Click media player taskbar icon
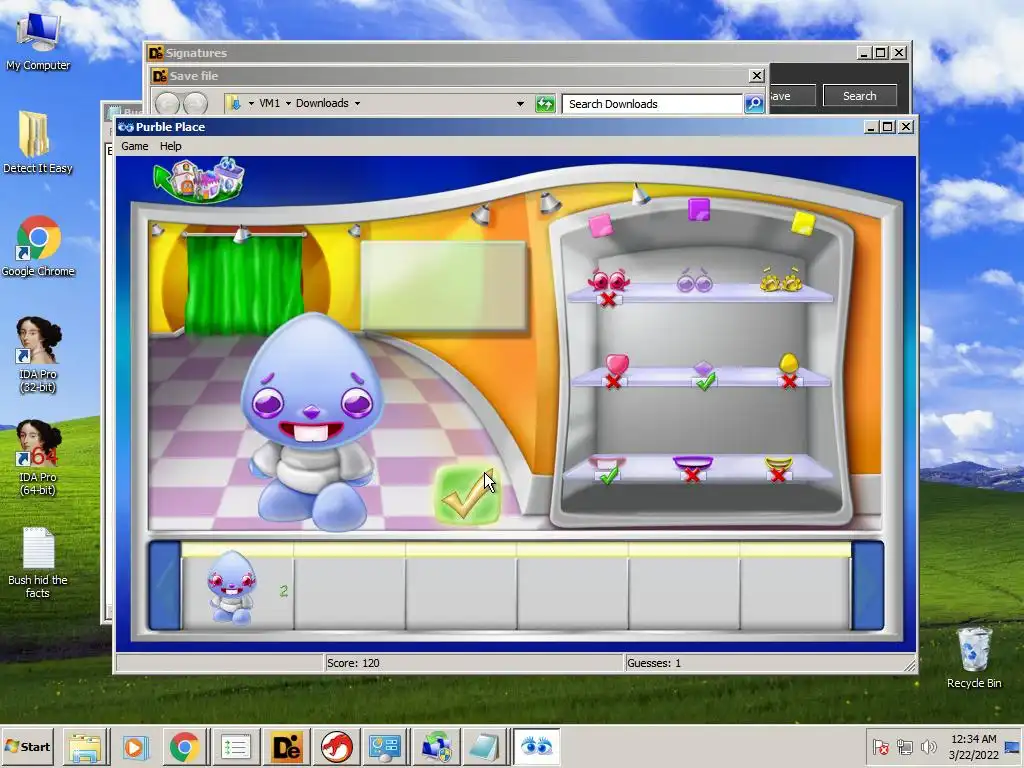 pyautogui.click(x=135, y=746)
